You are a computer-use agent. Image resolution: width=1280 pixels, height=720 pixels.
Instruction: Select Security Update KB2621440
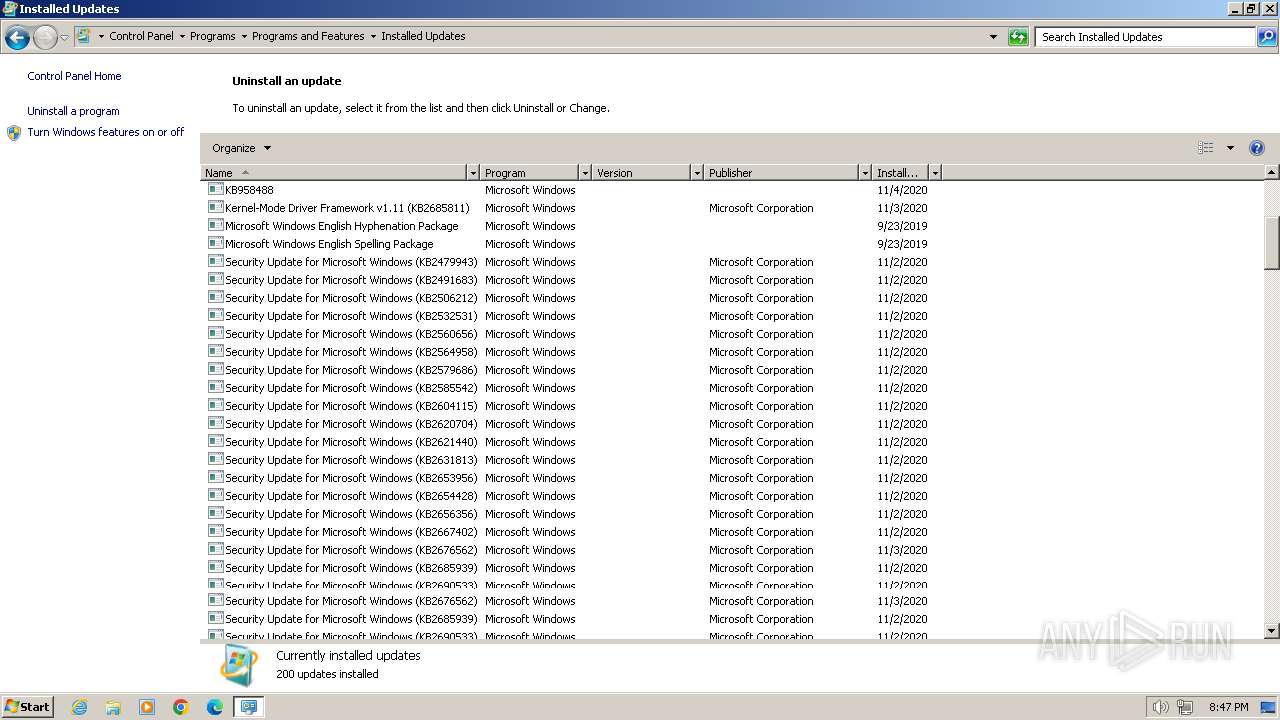(570, 442)
